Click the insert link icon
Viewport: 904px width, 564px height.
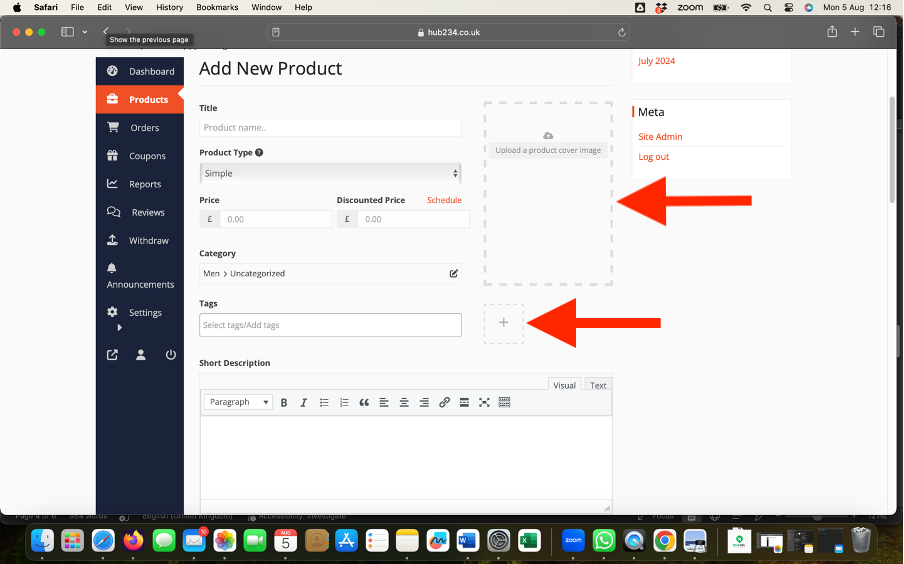(x=444, y=402)
